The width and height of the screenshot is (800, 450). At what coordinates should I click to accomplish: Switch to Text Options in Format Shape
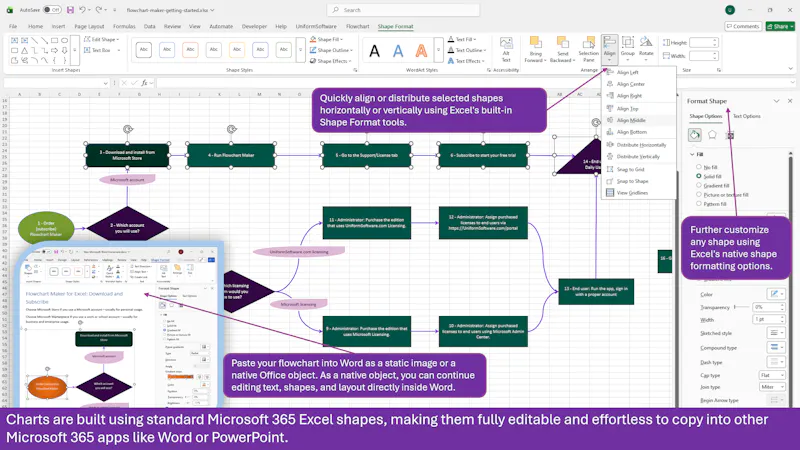click(x=746, y=116)
